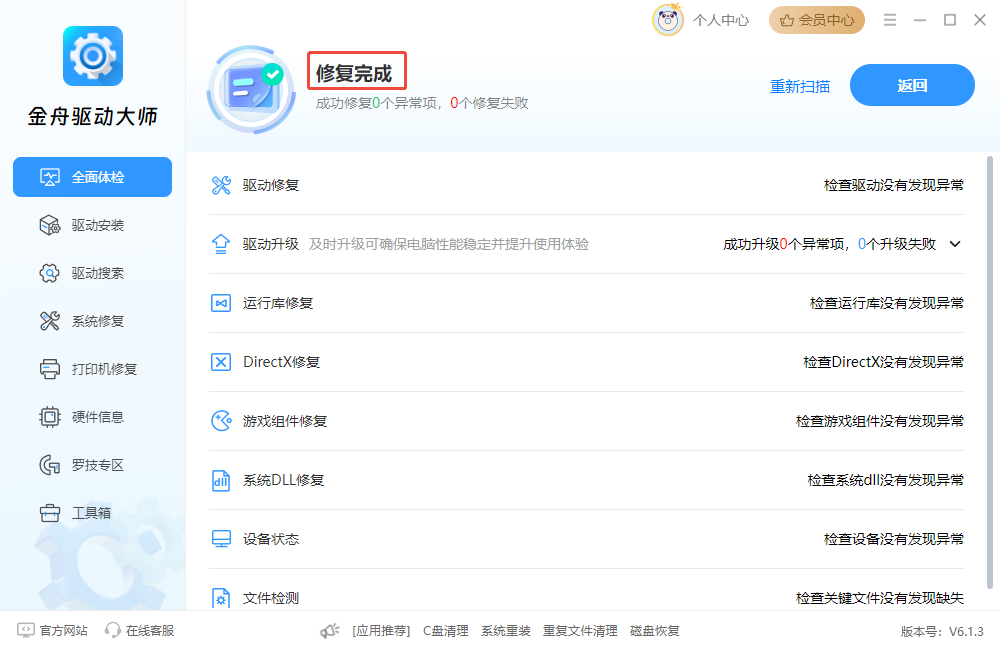The height and width of the screenshot is (650, 1000).
Task: Go to 系统修复 in the sidebar
Action: (92, 321)
